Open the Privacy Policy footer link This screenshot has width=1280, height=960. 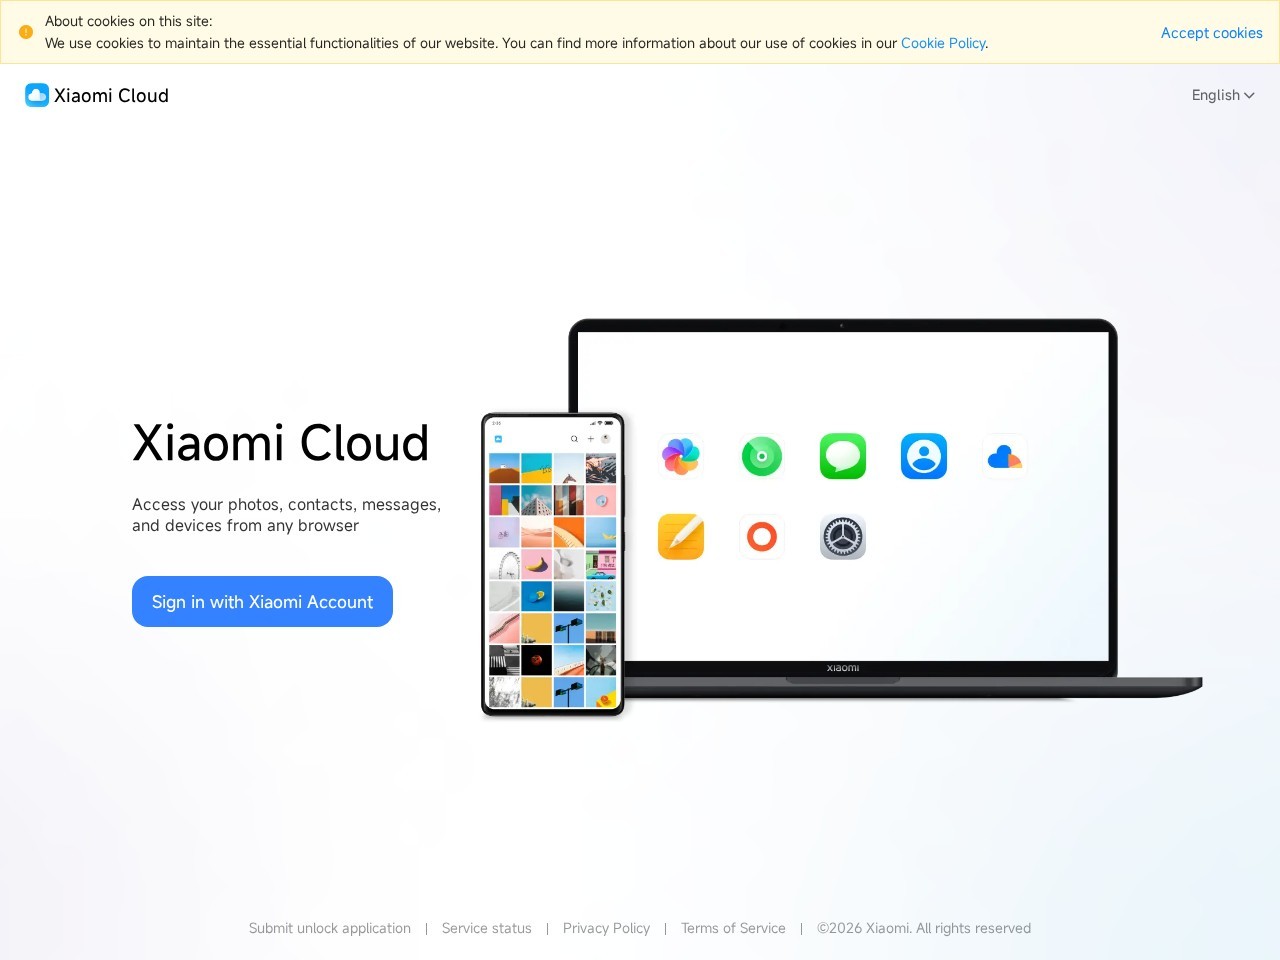[606, 928]
